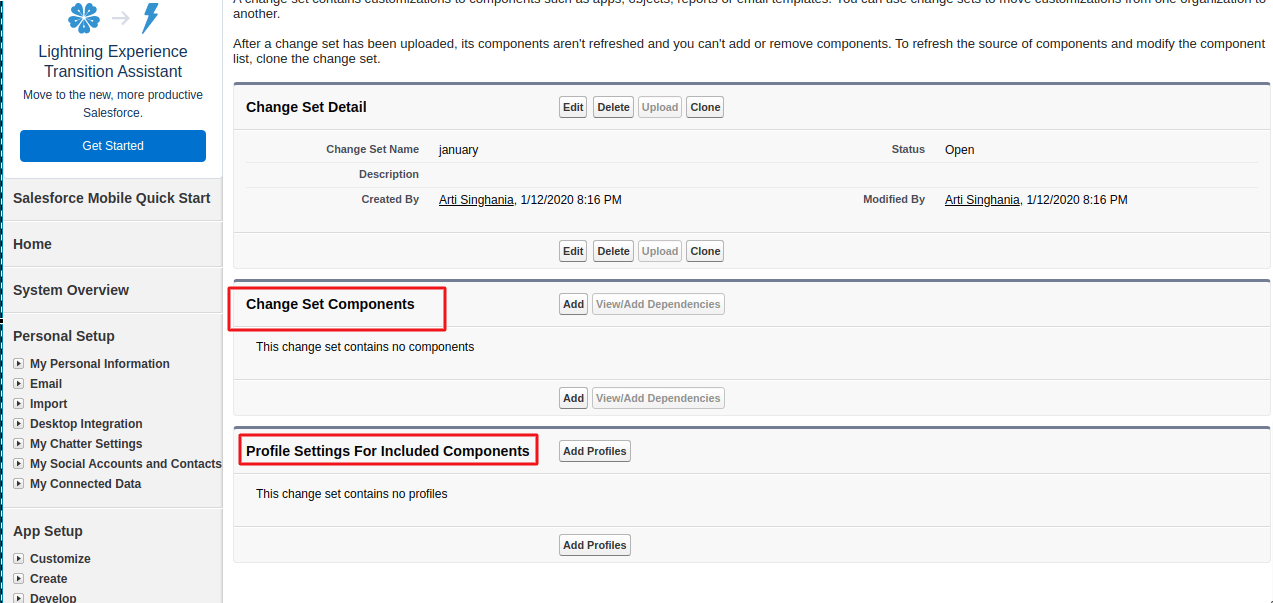The width and height of the screenshot is (1273, 603).
Task: Open Salesforce Mobile Quick Start
Action: pos(112,198)
